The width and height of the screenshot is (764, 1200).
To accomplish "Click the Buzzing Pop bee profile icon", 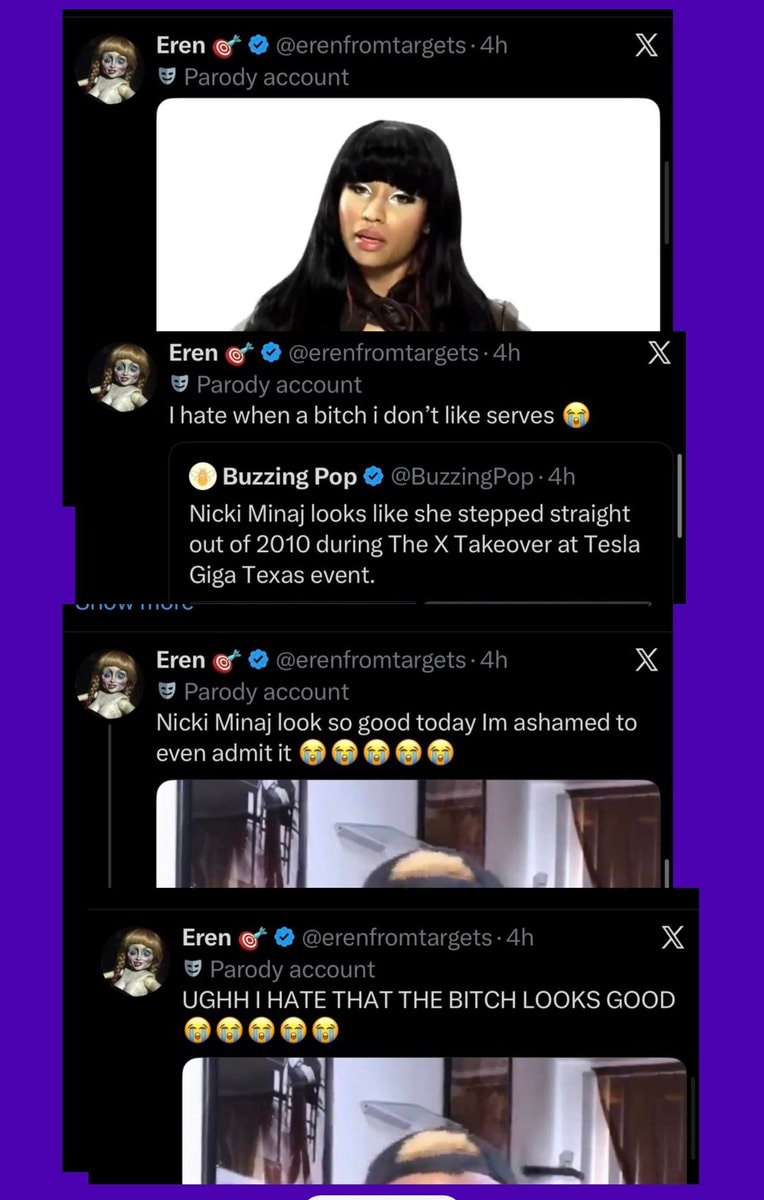I will [203, 476].
